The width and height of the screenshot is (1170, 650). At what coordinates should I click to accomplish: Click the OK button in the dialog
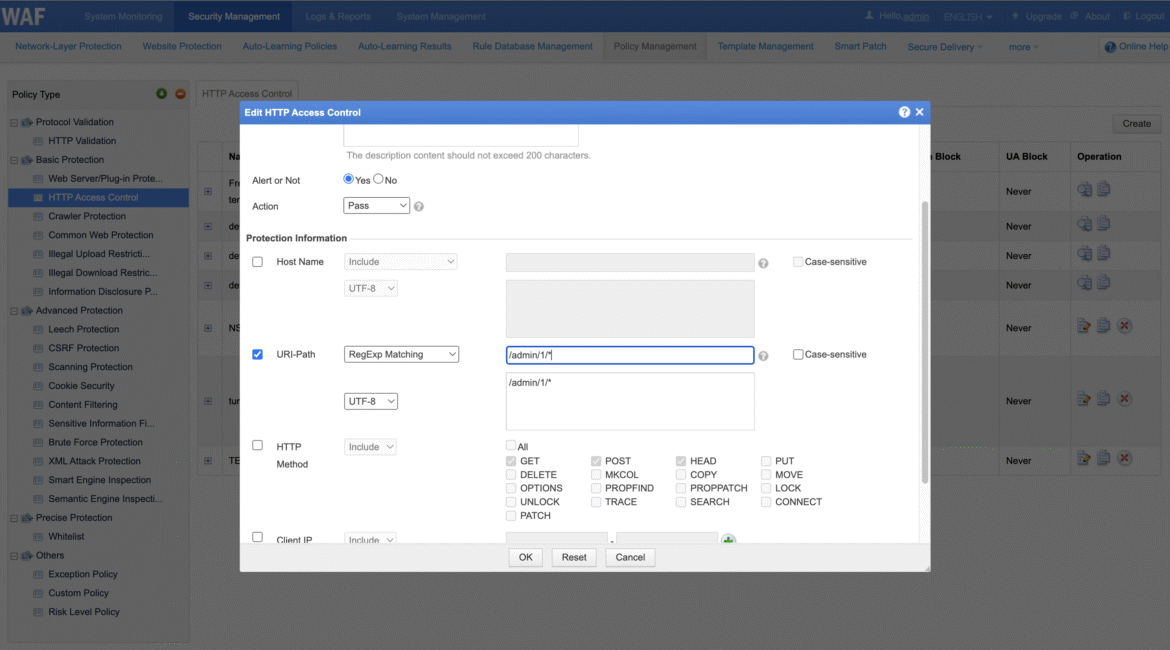(525, 557)
